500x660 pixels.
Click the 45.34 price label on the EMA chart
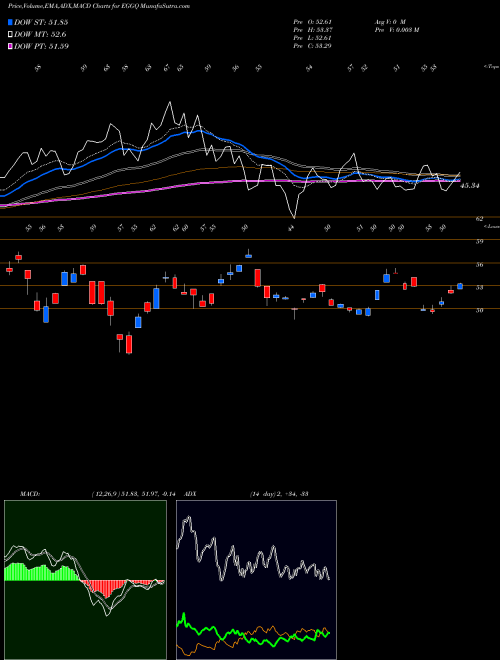coord(470,185)
